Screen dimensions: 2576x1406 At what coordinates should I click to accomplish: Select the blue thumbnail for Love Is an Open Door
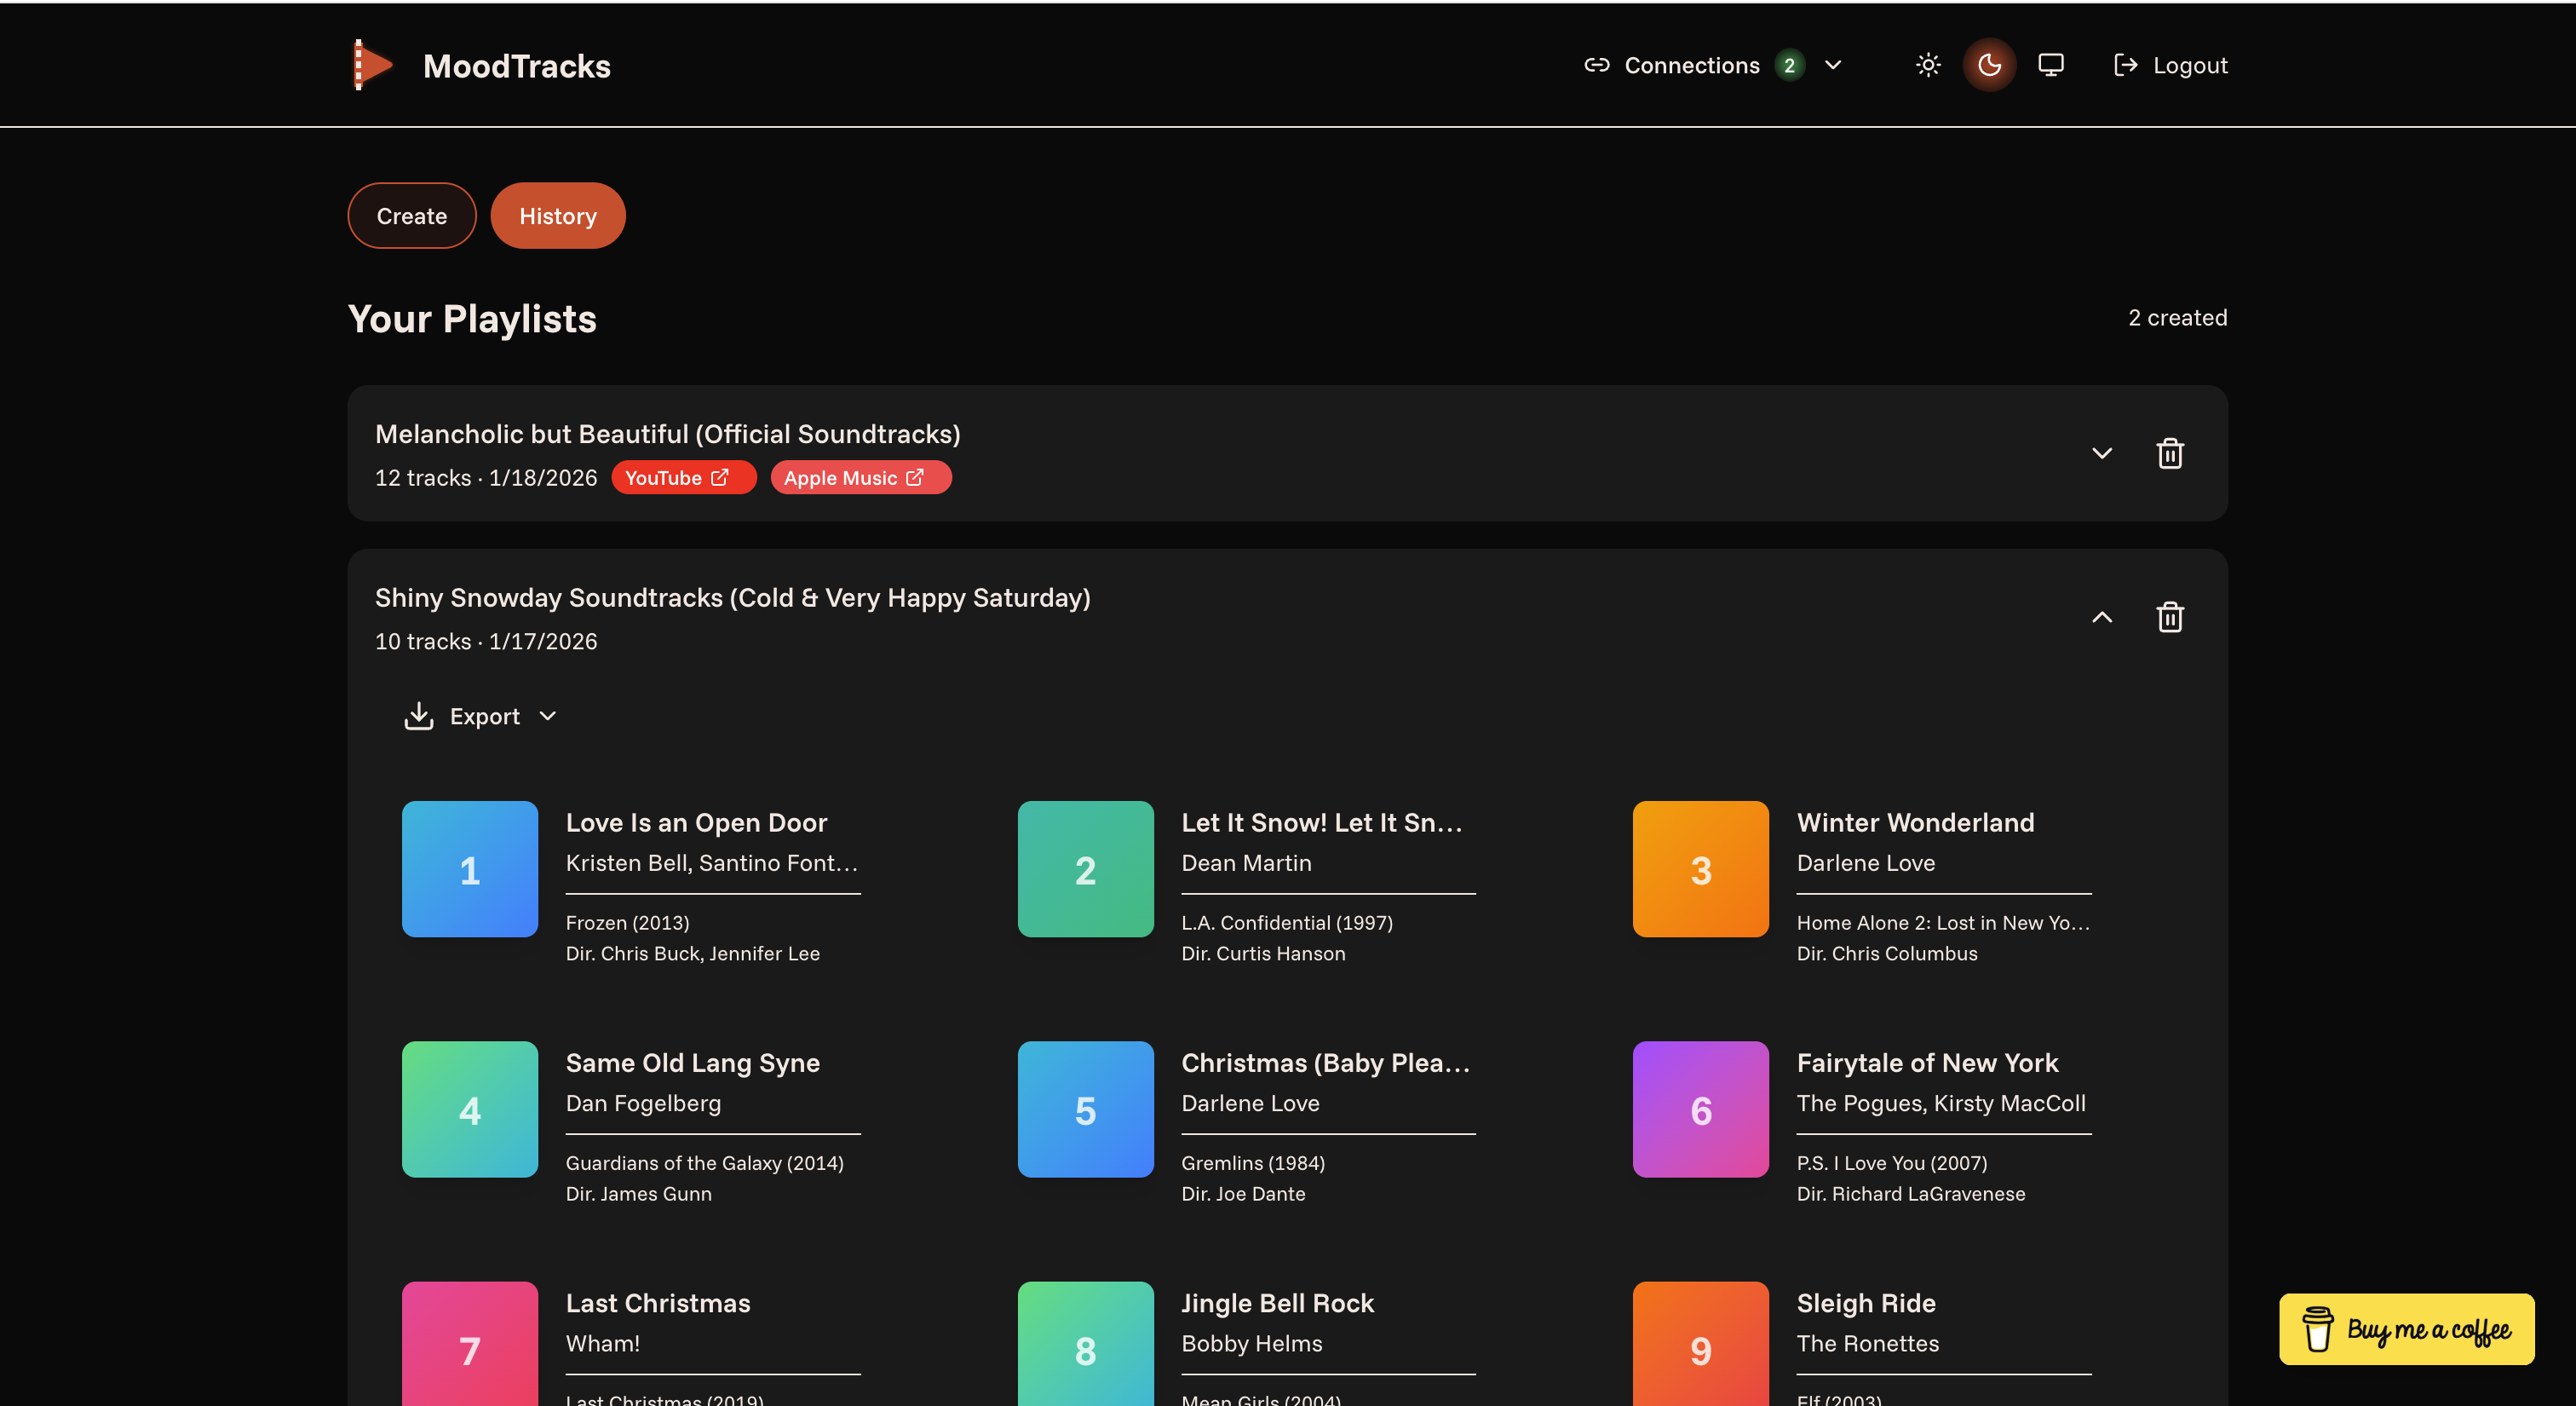pos(469,869)
